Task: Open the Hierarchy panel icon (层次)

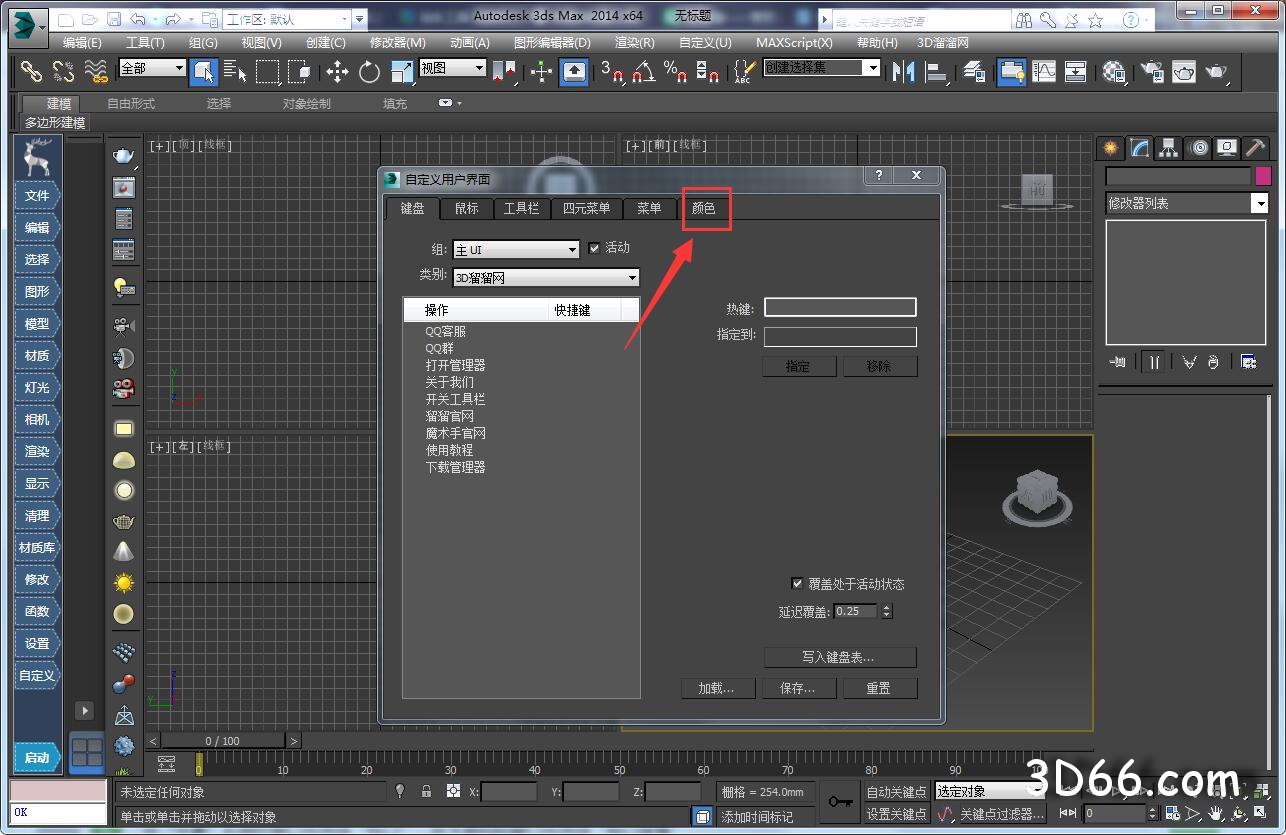Action: coord(1169,148)
